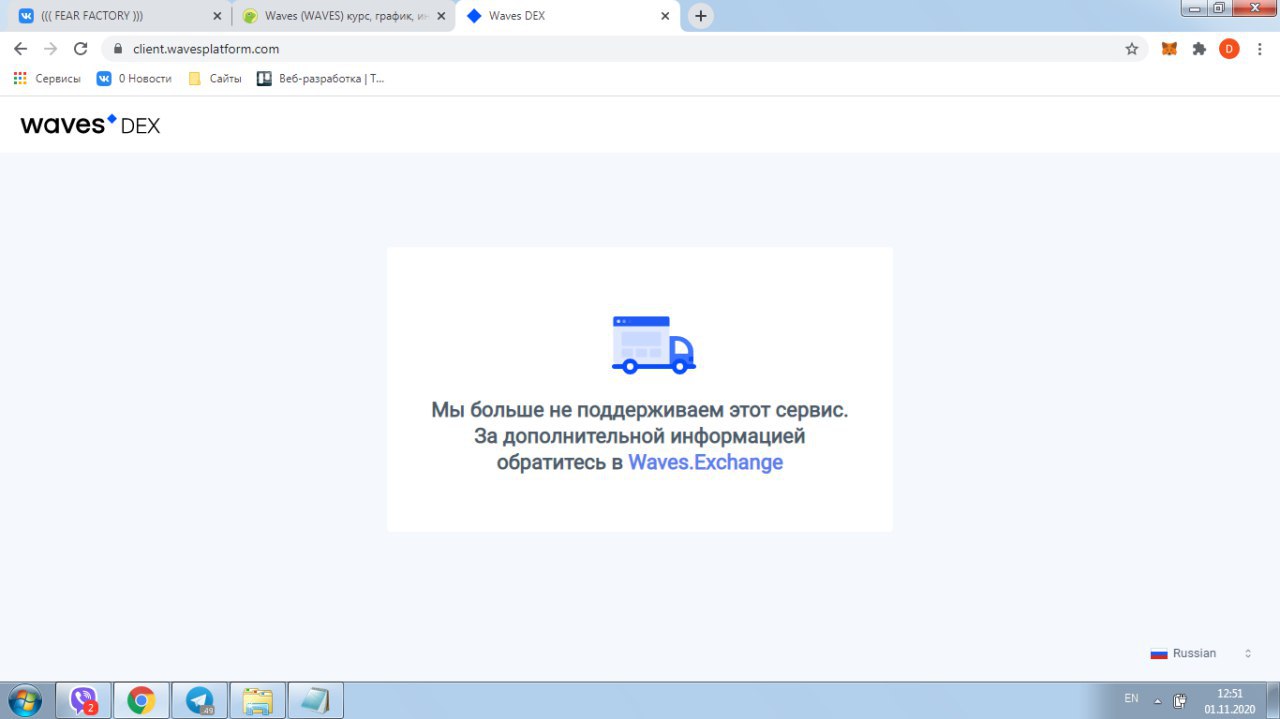Switch the EN input language
The height and width of the screenshot is (719, 1280).
(1131, 698)
